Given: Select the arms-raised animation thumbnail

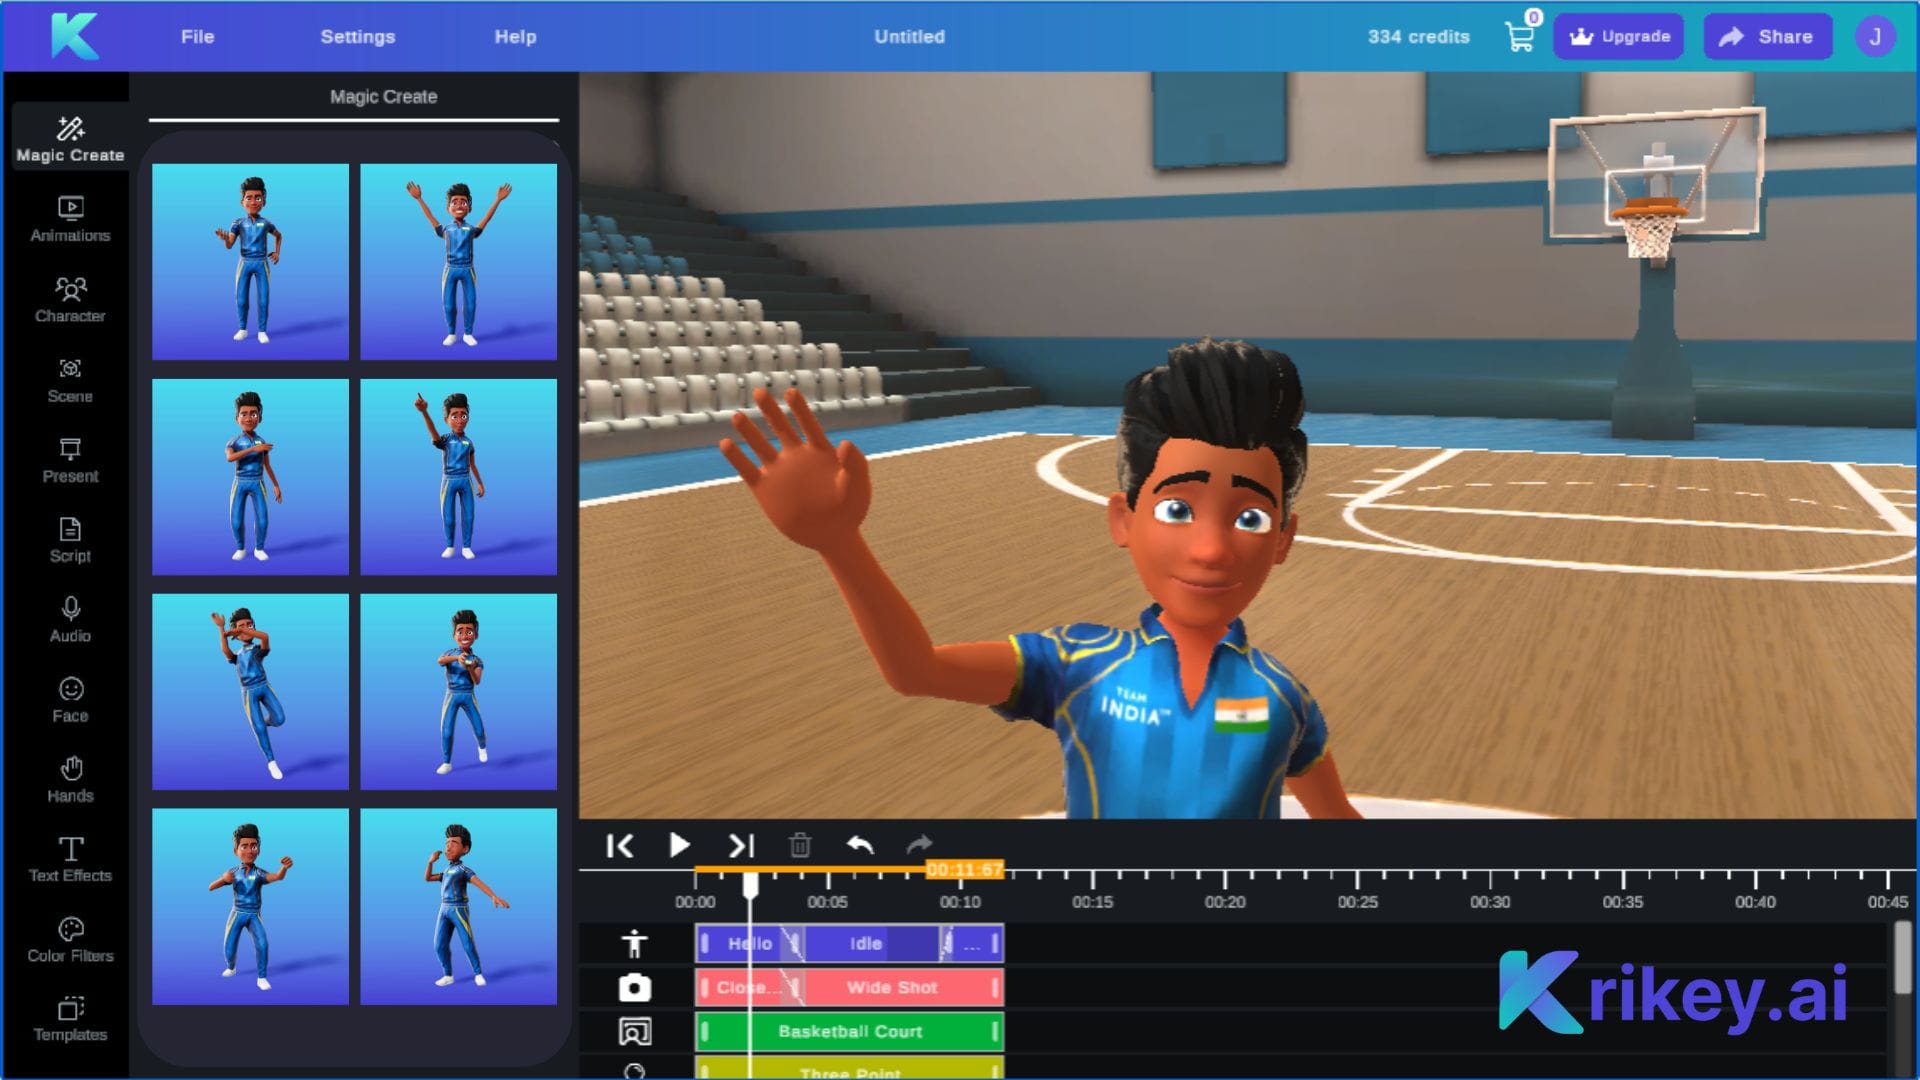Looking at the screenshot, I should pos(459,260).
